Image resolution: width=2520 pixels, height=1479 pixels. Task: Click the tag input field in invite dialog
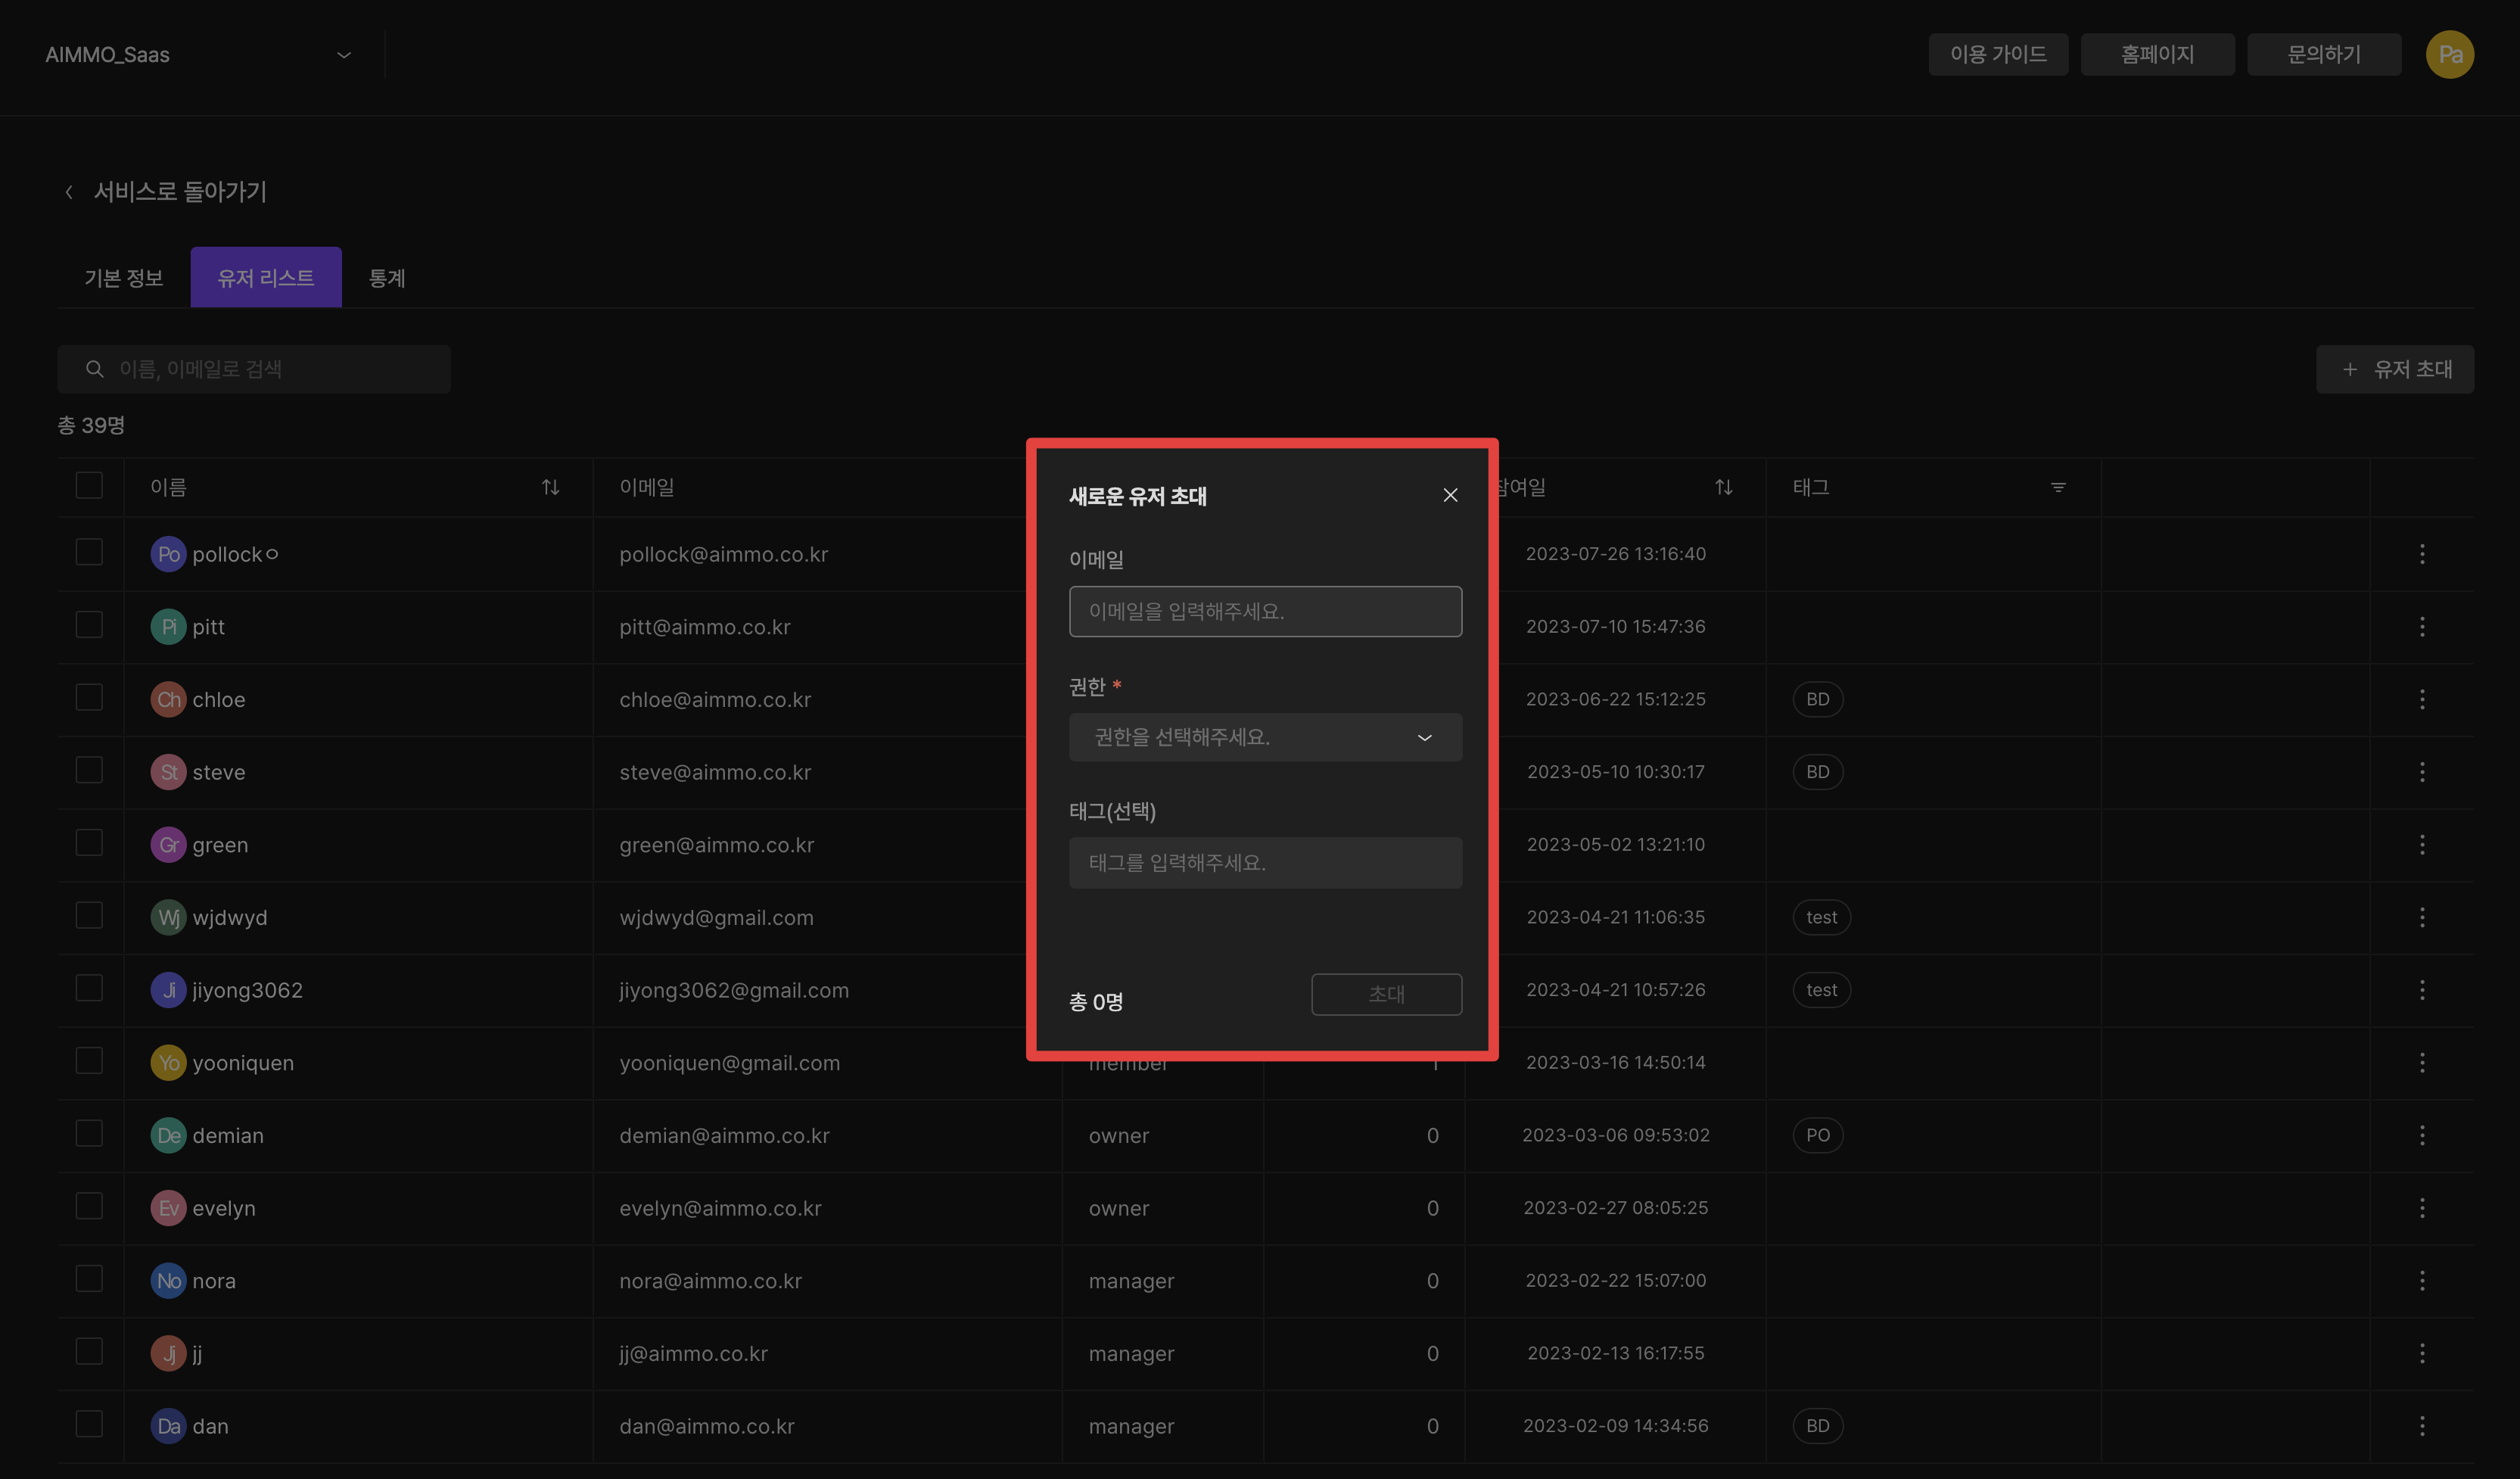1265,862
